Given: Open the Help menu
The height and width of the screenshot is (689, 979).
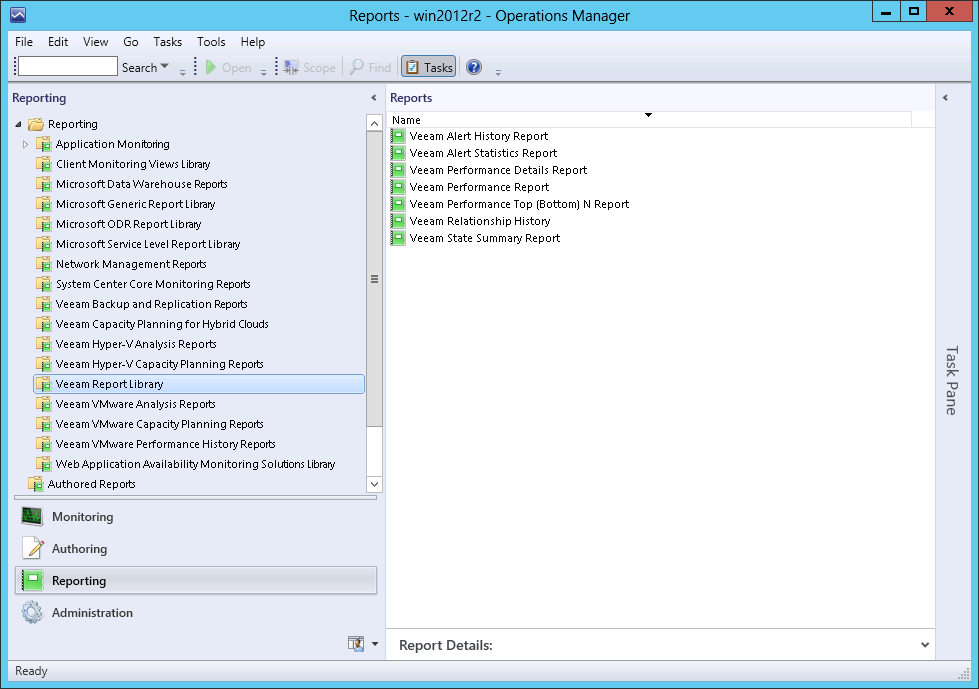Looking at the screenshot, I should (x=253, y=42).
